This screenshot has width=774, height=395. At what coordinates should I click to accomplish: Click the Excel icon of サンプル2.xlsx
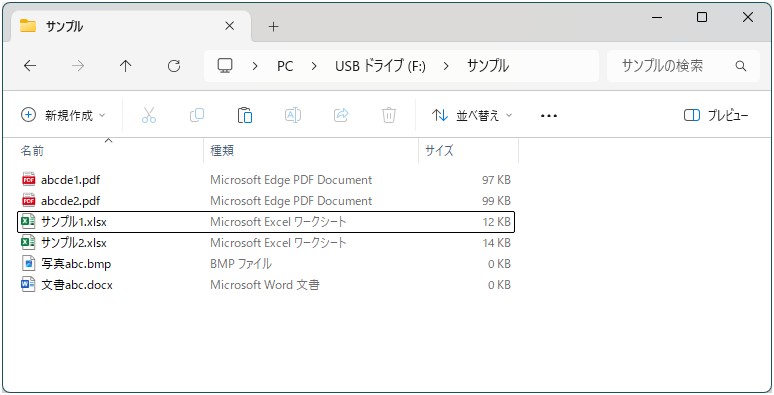click(28, 242)
